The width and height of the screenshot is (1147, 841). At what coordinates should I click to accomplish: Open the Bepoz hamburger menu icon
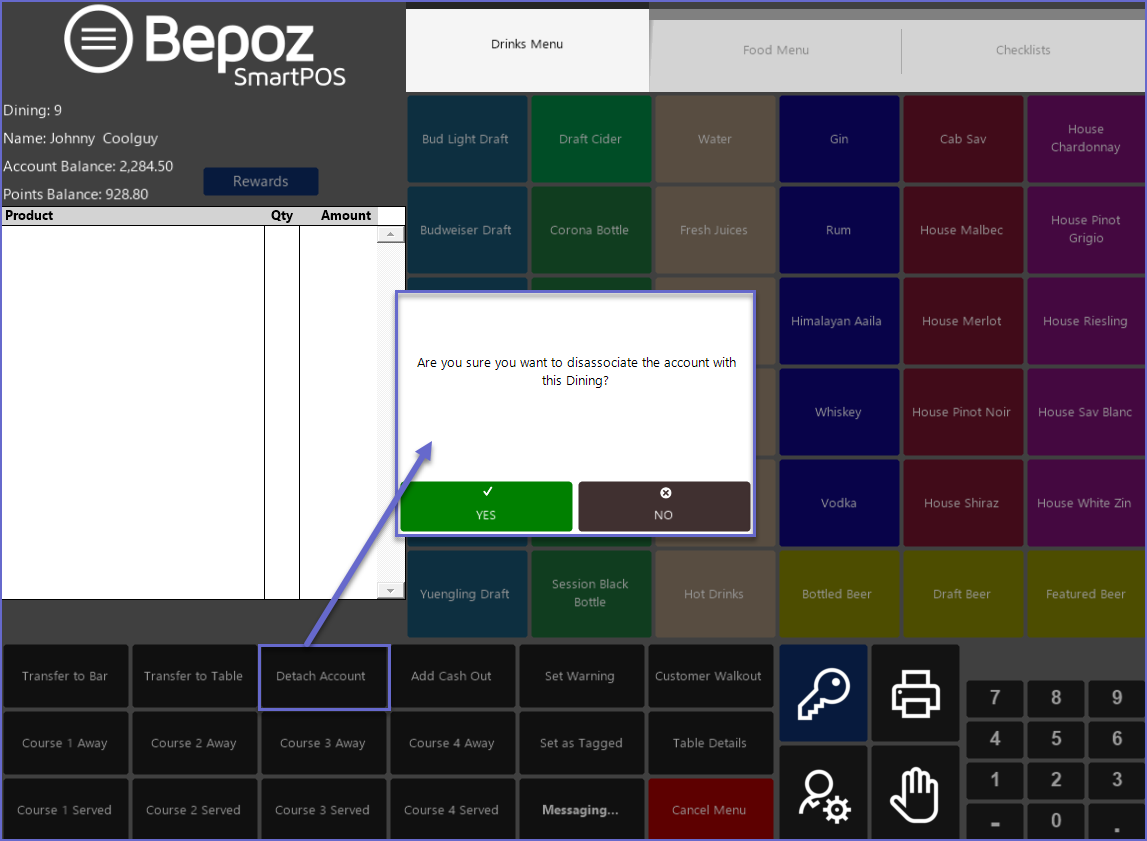point(98,40)
